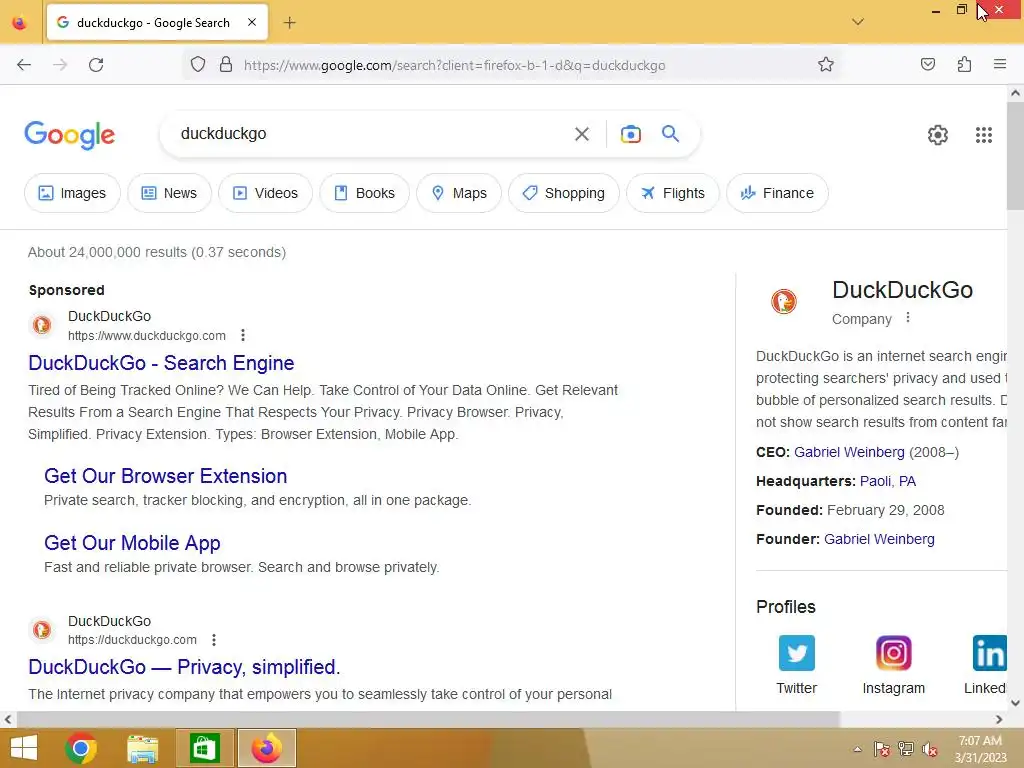Save page to Pocket icon
Image resolution: width=1024 pixels, height=768 pixels.
[927, 65]
